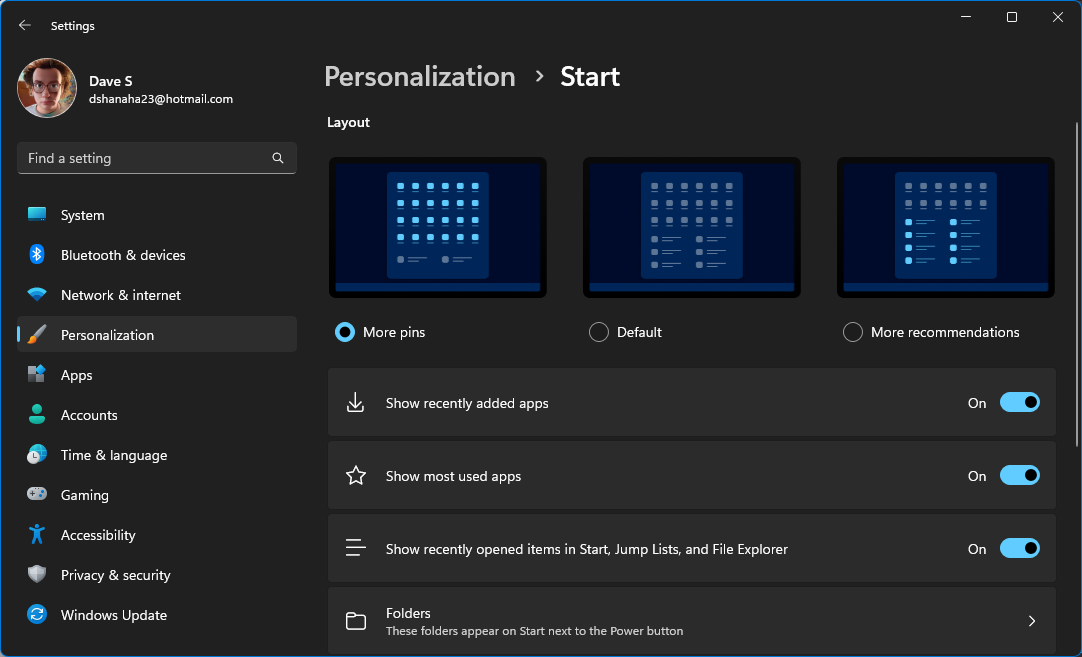Toggle off Show recently added apps
Screen dimensions: 1082x657
[1019, 402]
